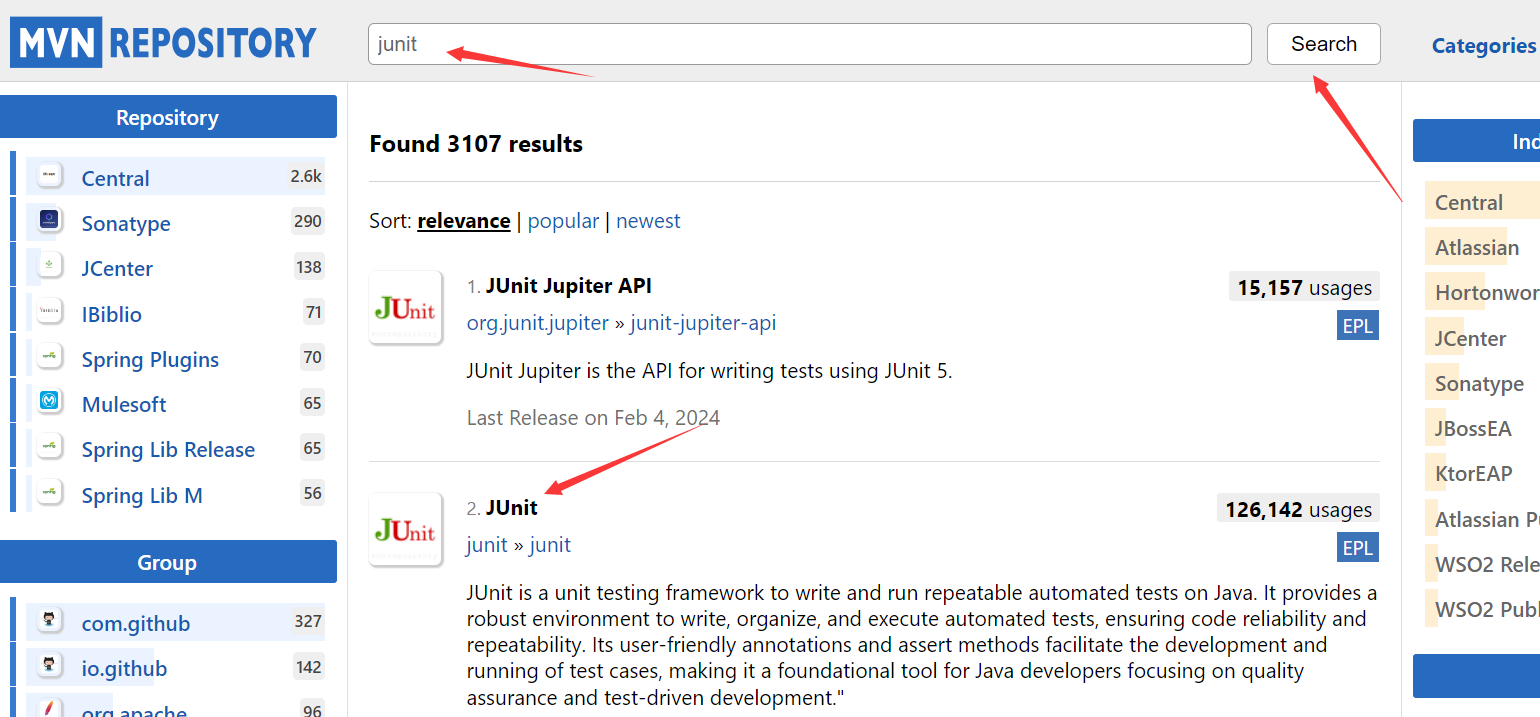Click Atlassian in right indexed list
The image size is (1540, 717).
point(1477,247)
